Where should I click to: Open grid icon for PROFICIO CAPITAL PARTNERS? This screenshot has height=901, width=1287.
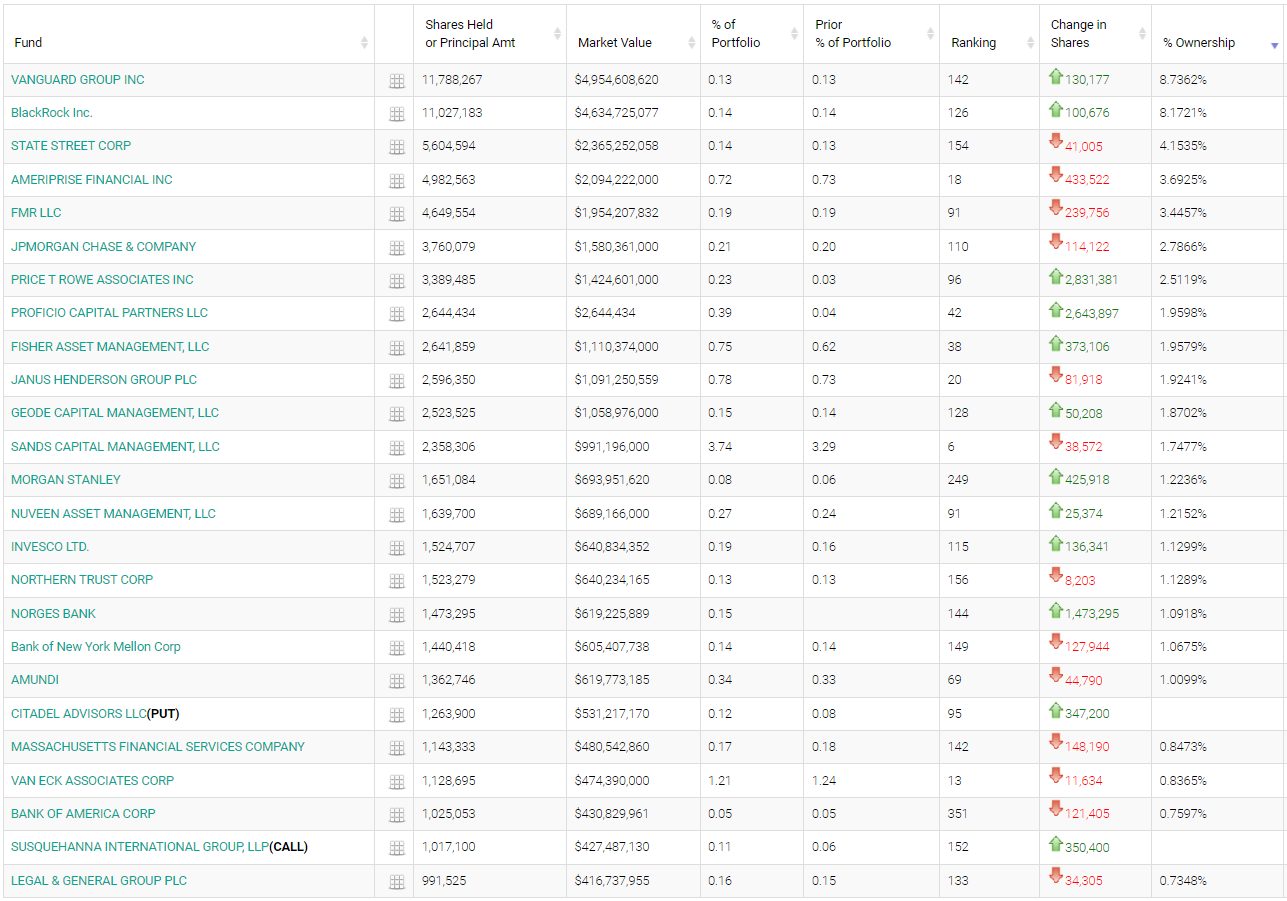[396, 314]
